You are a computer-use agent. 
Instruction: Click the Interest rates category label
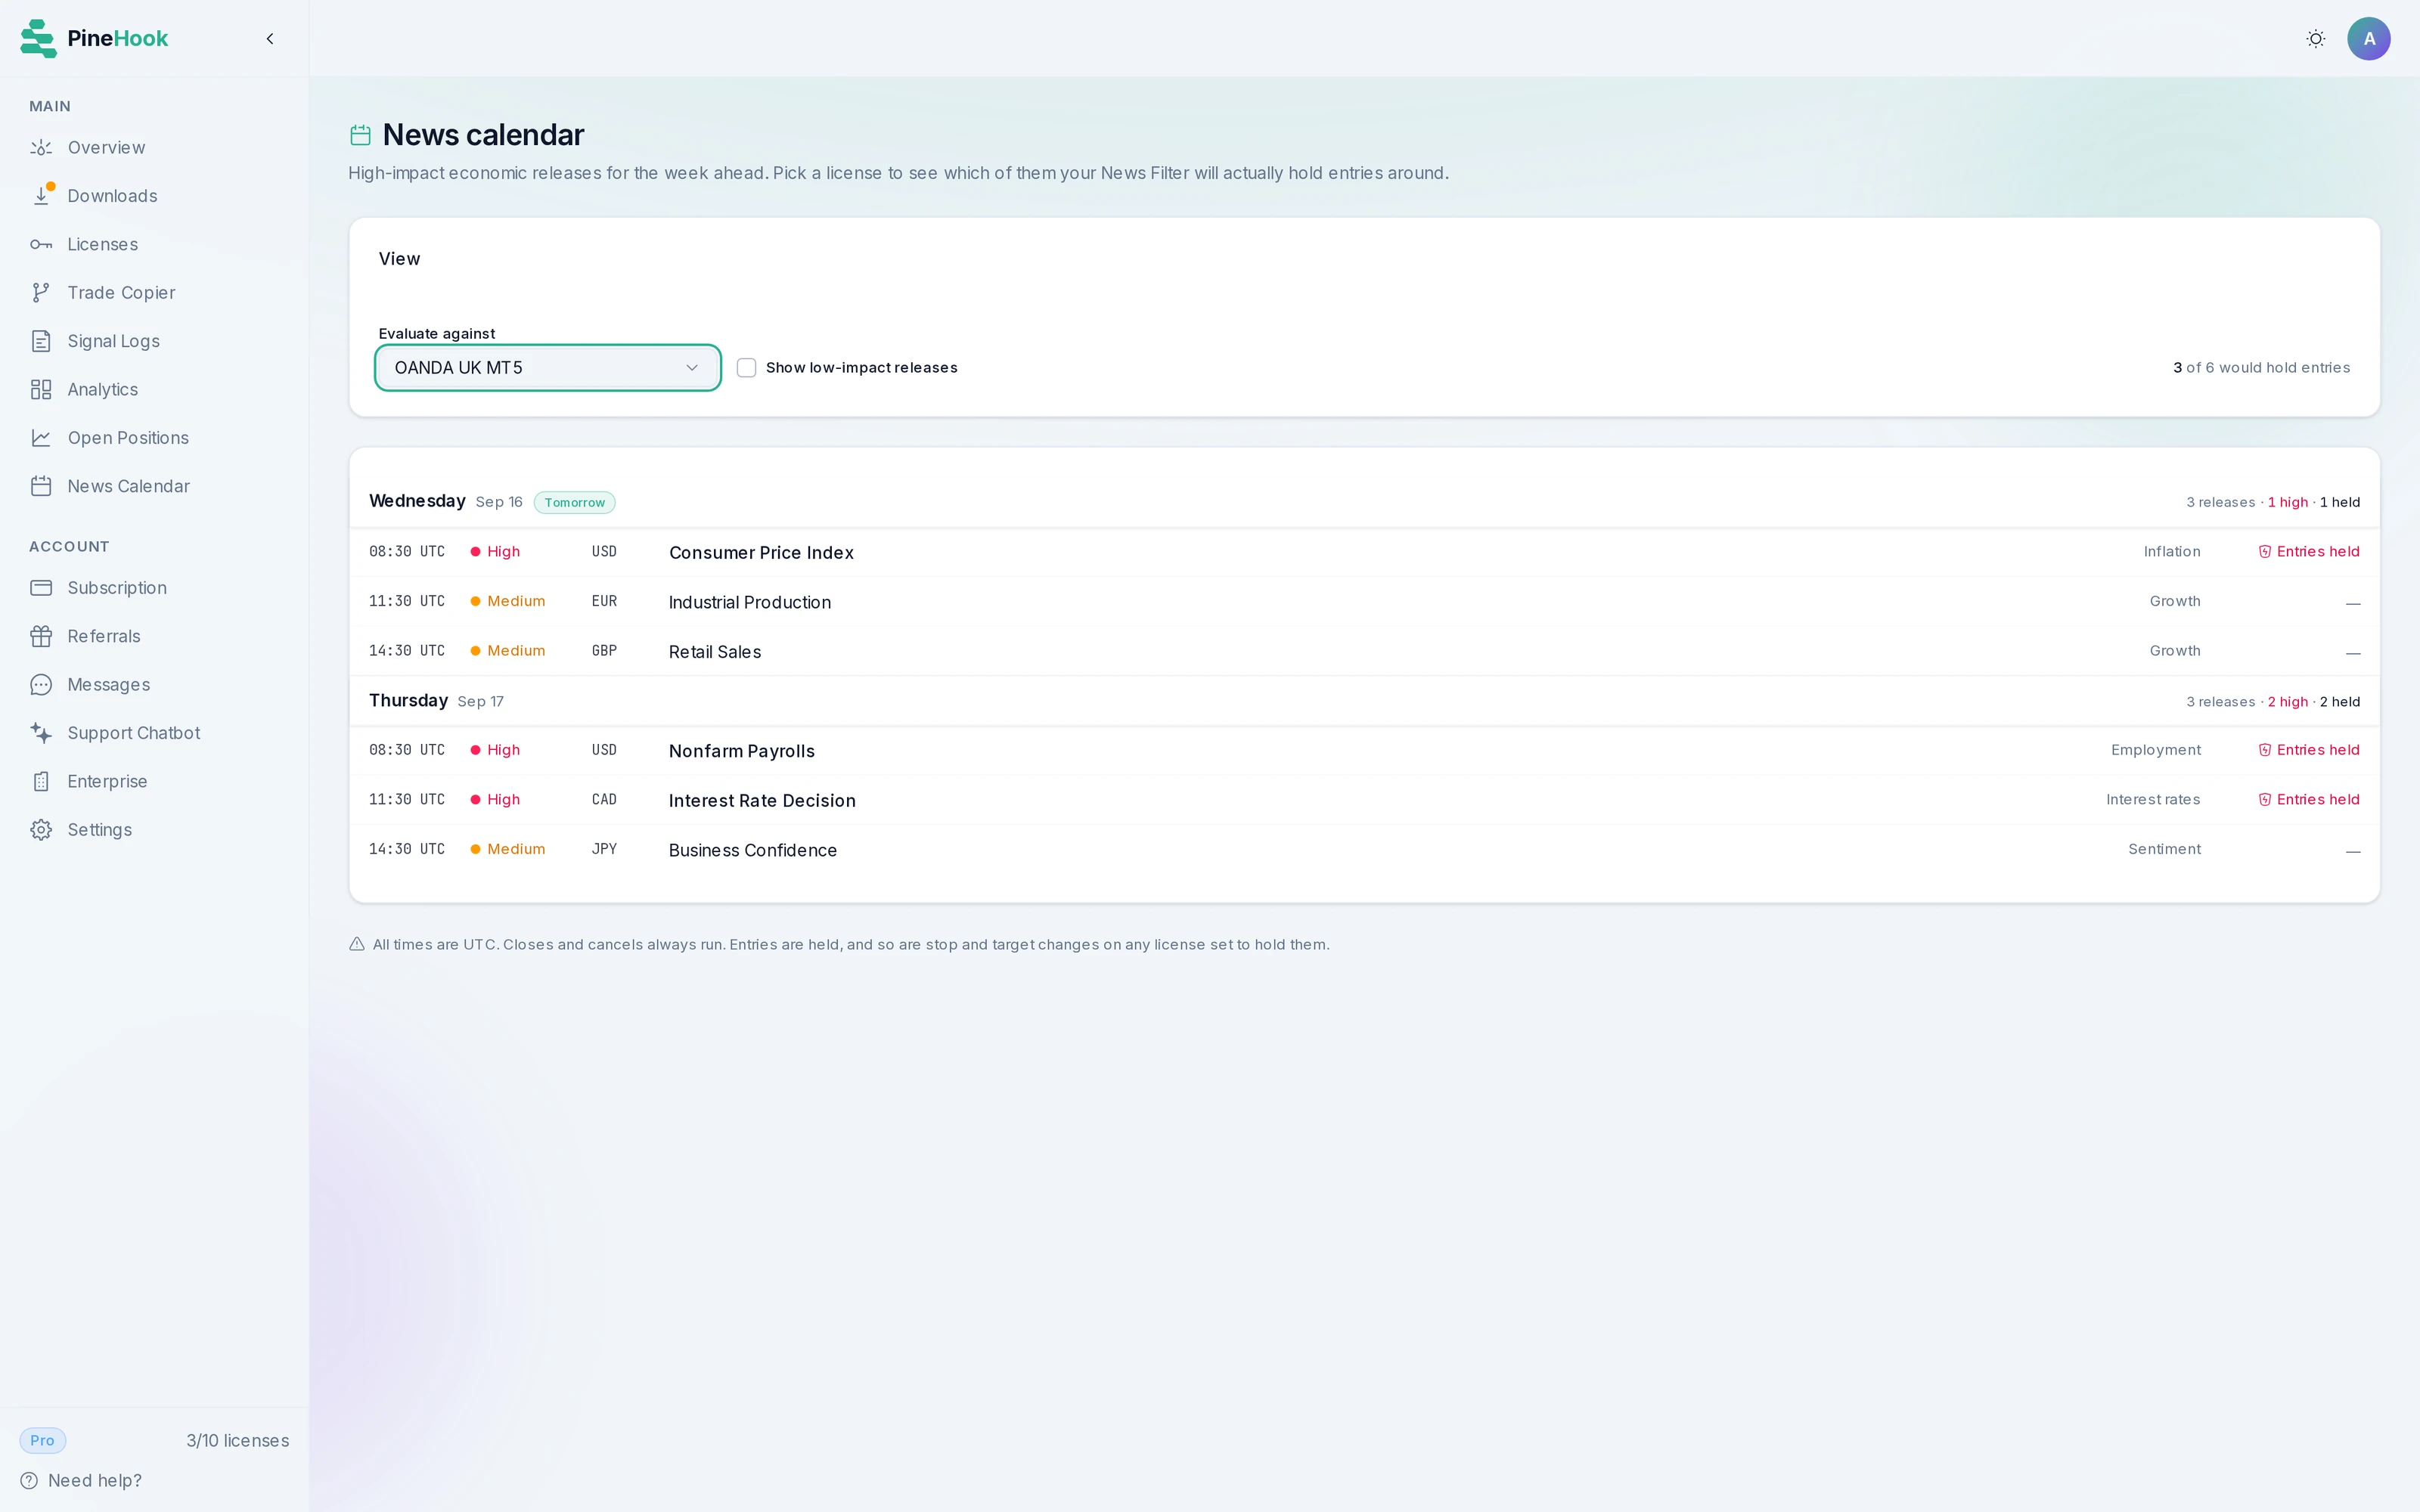click(x=2153, y=800)
